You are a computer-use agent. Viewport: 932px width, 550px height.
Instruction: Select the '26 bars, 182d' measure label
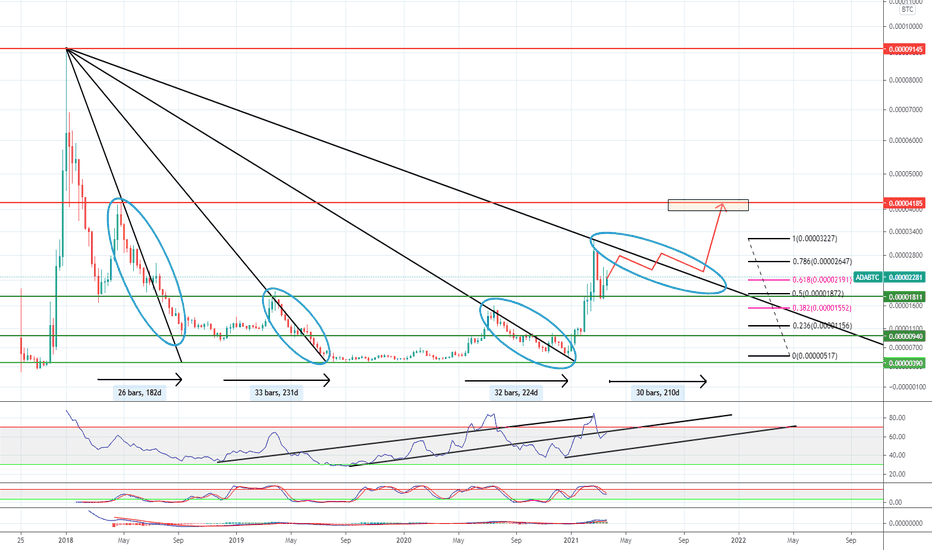point(140,392)
